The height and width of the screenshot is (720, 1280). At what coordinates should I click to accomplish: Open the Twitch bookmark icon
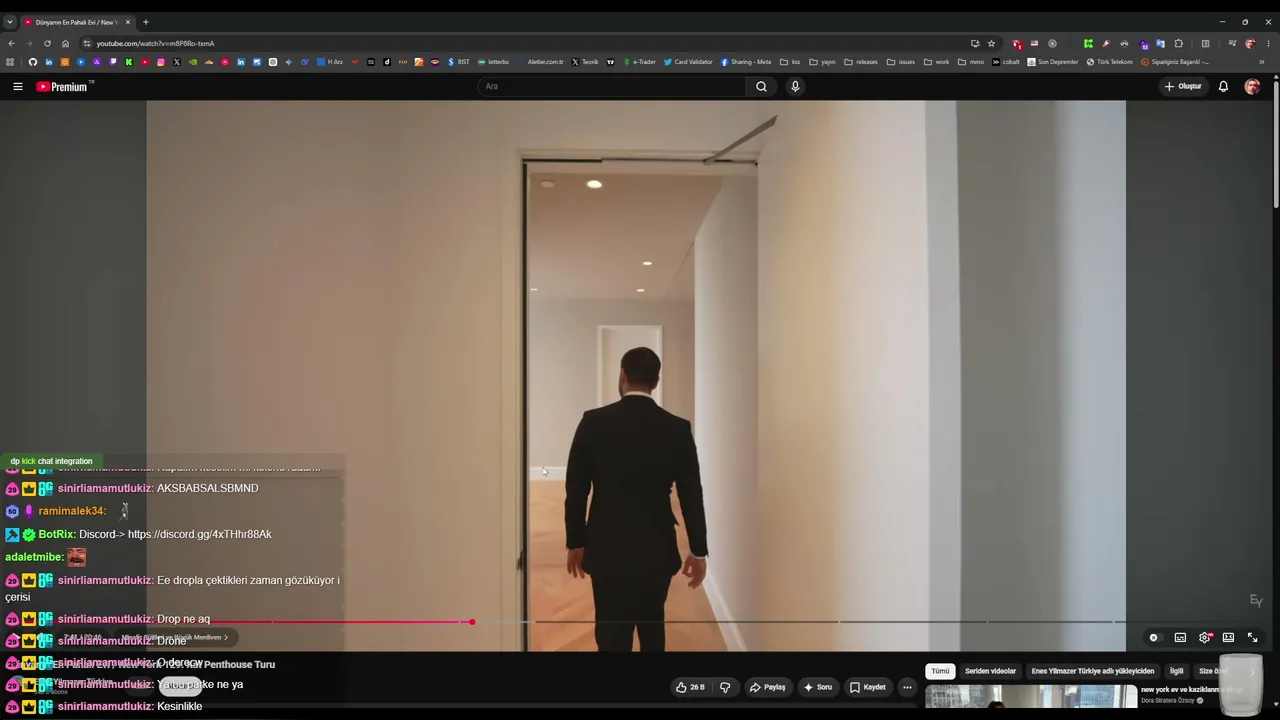(x=113, y=62)
